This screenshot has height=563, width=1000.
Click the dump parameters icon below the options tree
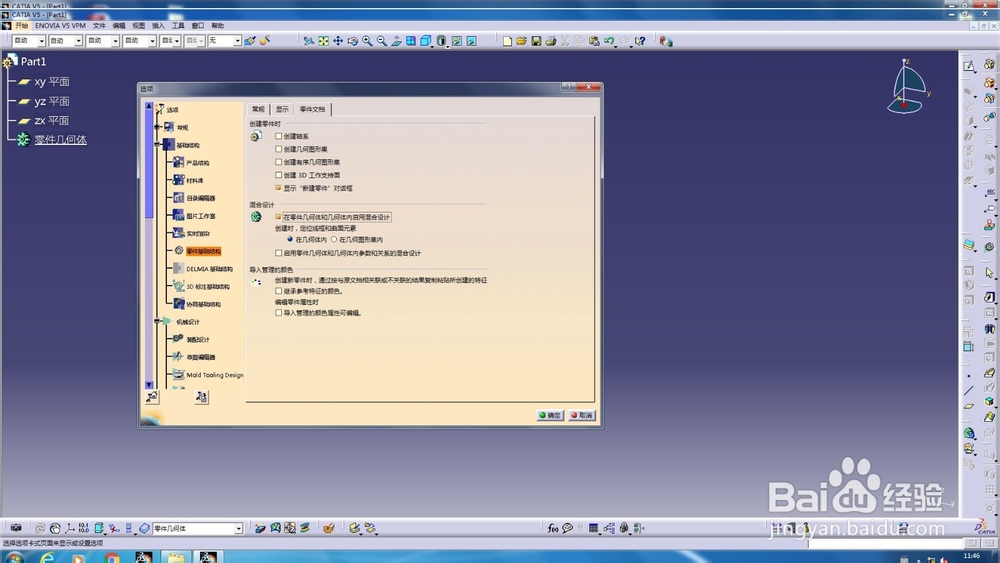[201, 397]
